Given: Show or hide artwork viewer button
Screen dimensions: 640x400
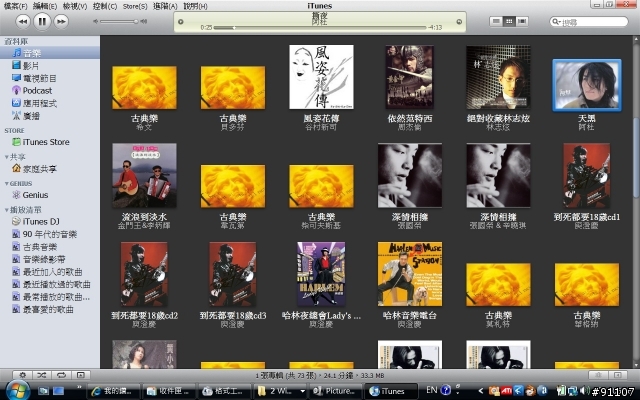Looking at the screenshot, I should point(81,375).
